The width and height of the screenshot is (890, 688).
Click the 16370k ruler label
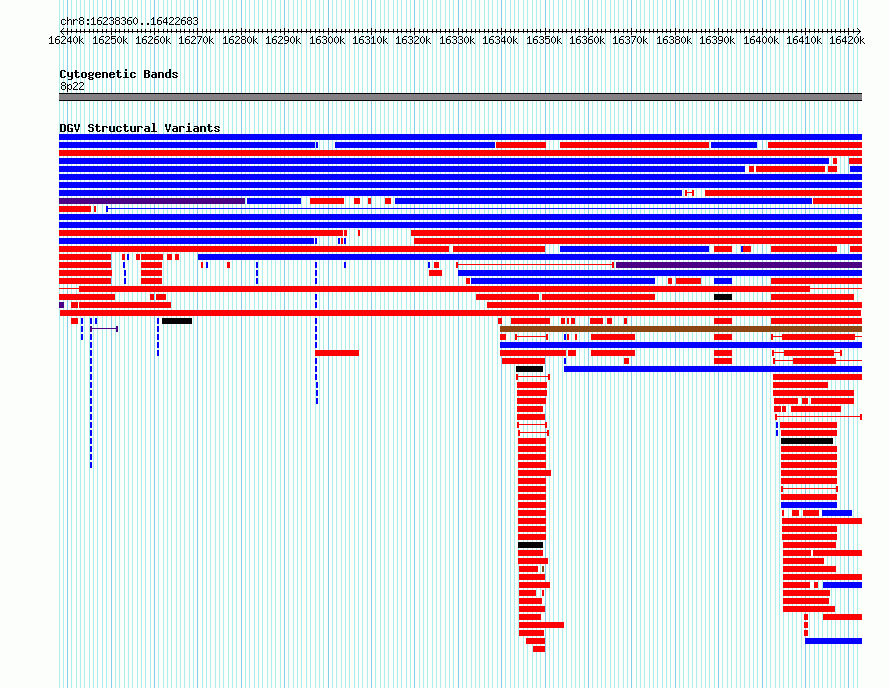tap(630, 40)
